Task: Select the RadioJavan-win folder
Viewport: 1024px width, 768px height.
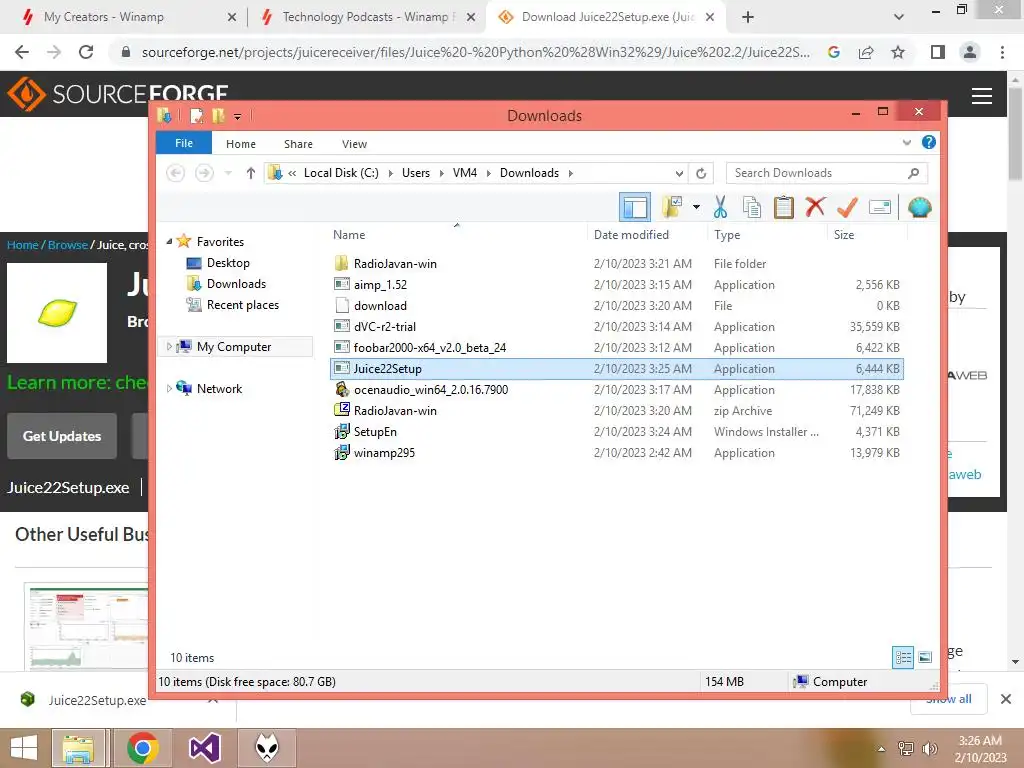Action: pyautogui.click(x=616, y=264)
